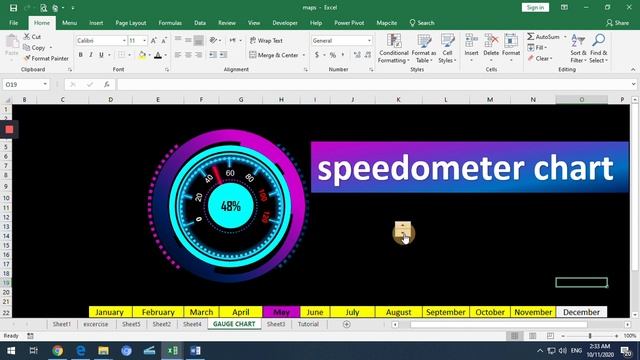Click the Insert cells icon
Viewport: 640px width, 360px height.
(471, 41)
